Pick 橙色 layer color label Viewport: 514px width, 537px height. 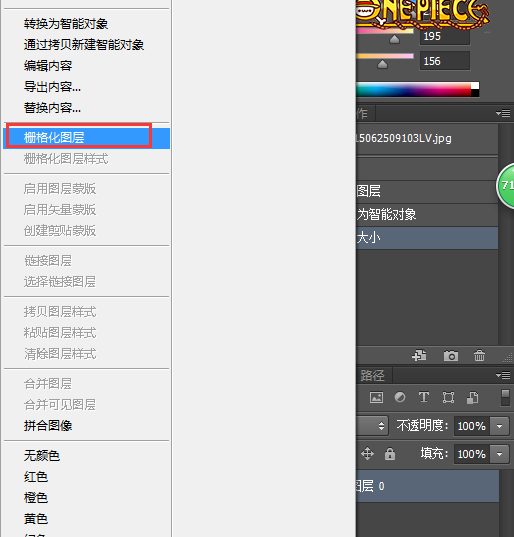36,498
